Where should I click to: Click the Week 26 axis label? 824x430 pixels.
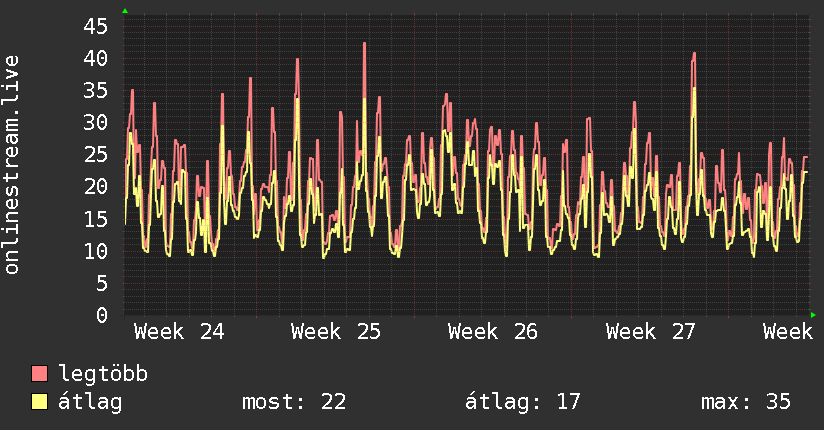point(493,332)
